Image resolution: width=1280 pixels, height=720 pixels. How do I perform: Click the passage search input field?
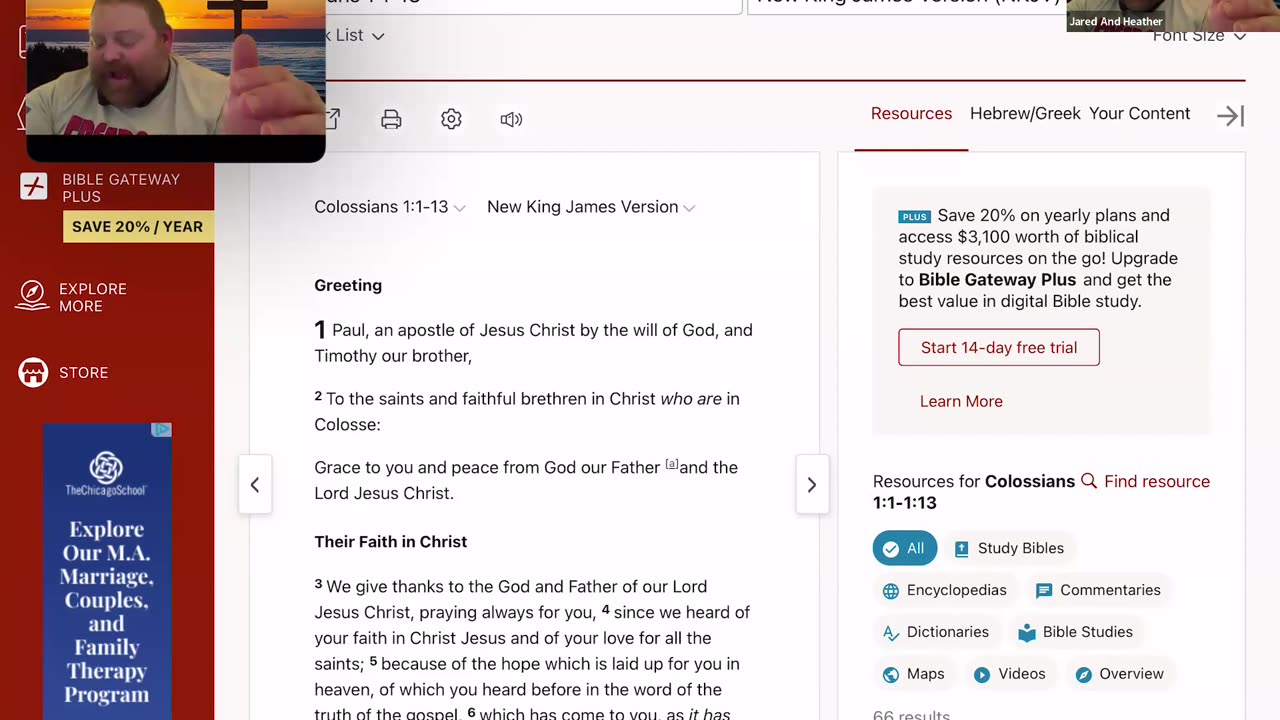coord(533,6)
